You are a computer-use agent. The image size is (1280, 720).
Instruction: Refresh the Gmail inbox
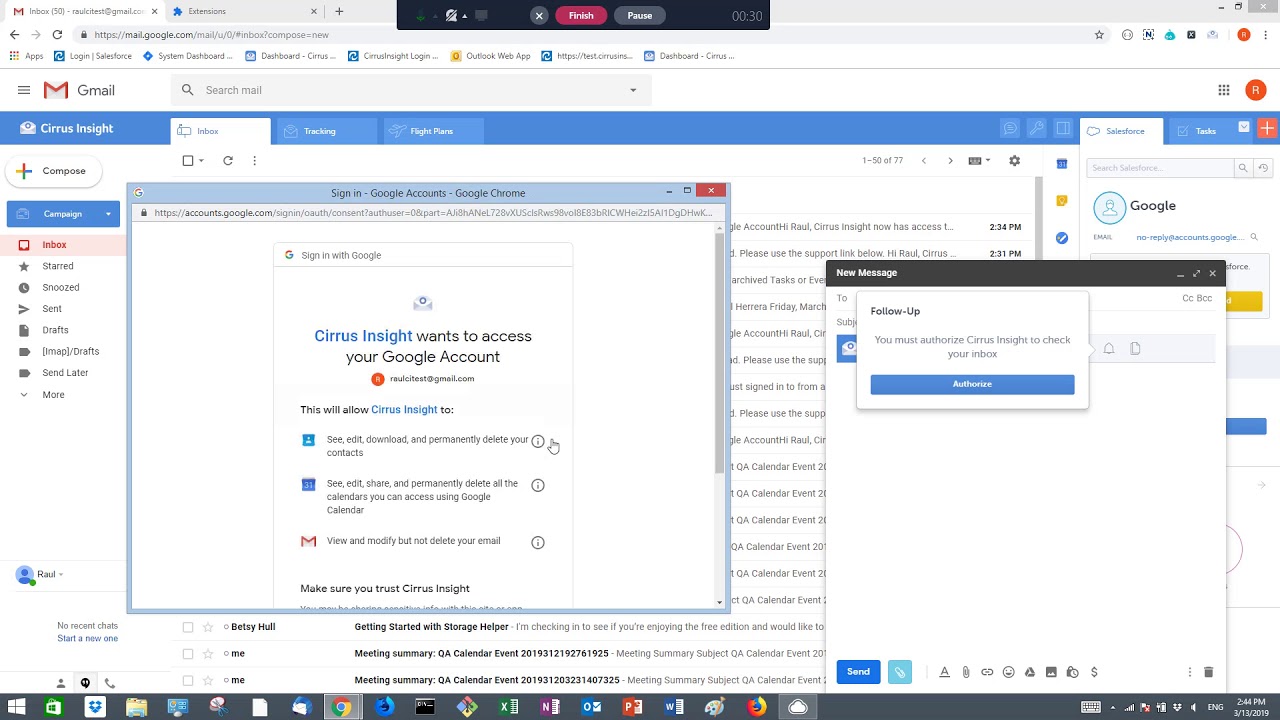click(228, 161)
